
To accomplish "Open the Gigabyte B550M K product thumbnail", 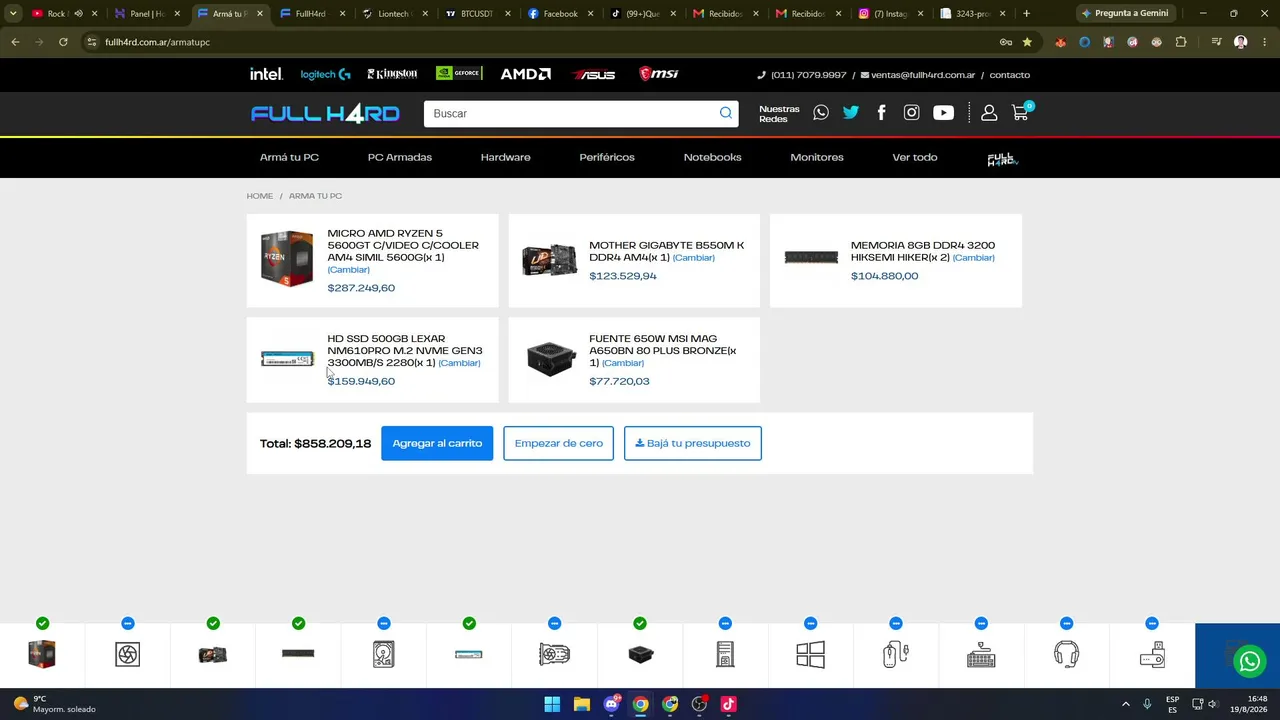I will pyautogui.click(x=549, y=260).
